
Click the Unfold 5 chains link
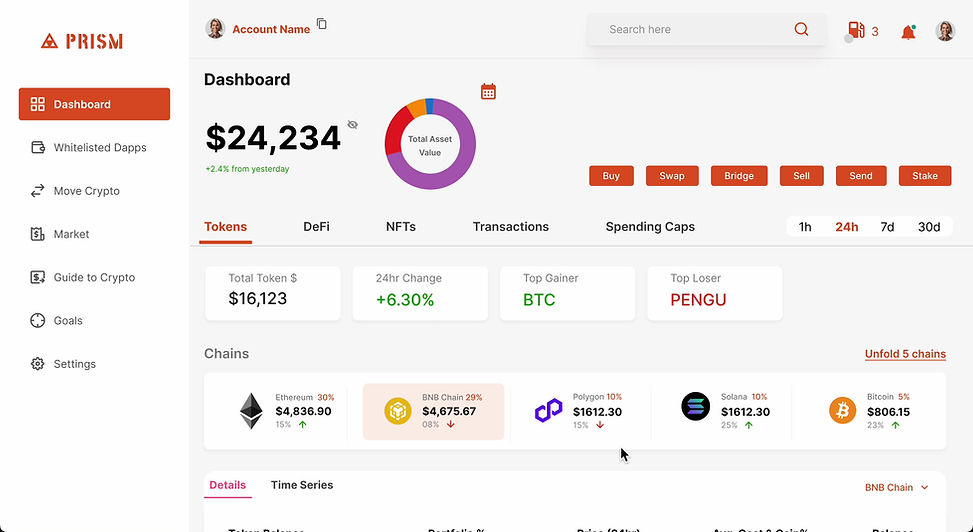click(905, 354)
